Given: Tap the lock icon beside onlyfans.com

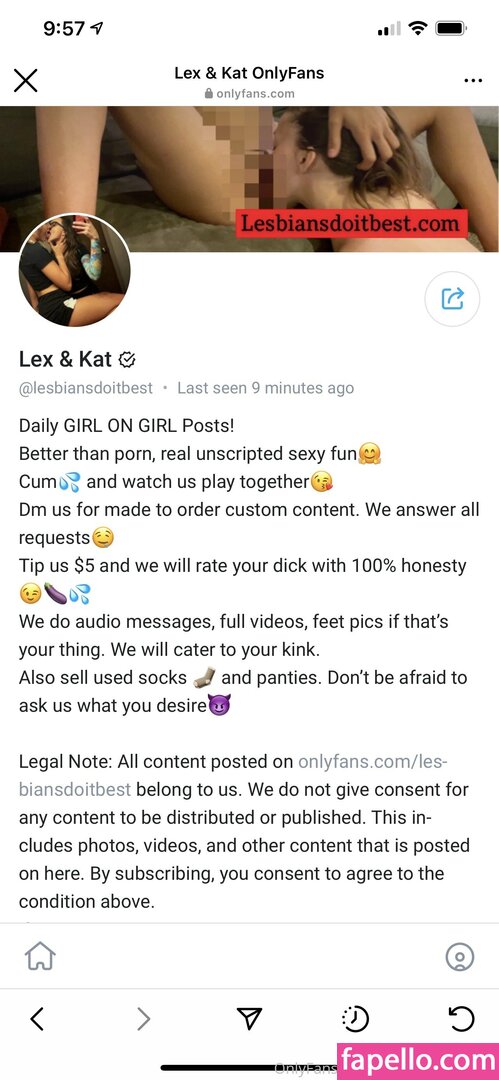Looking at the screenshot, I should pyautogui.click(x=209, y=93).
